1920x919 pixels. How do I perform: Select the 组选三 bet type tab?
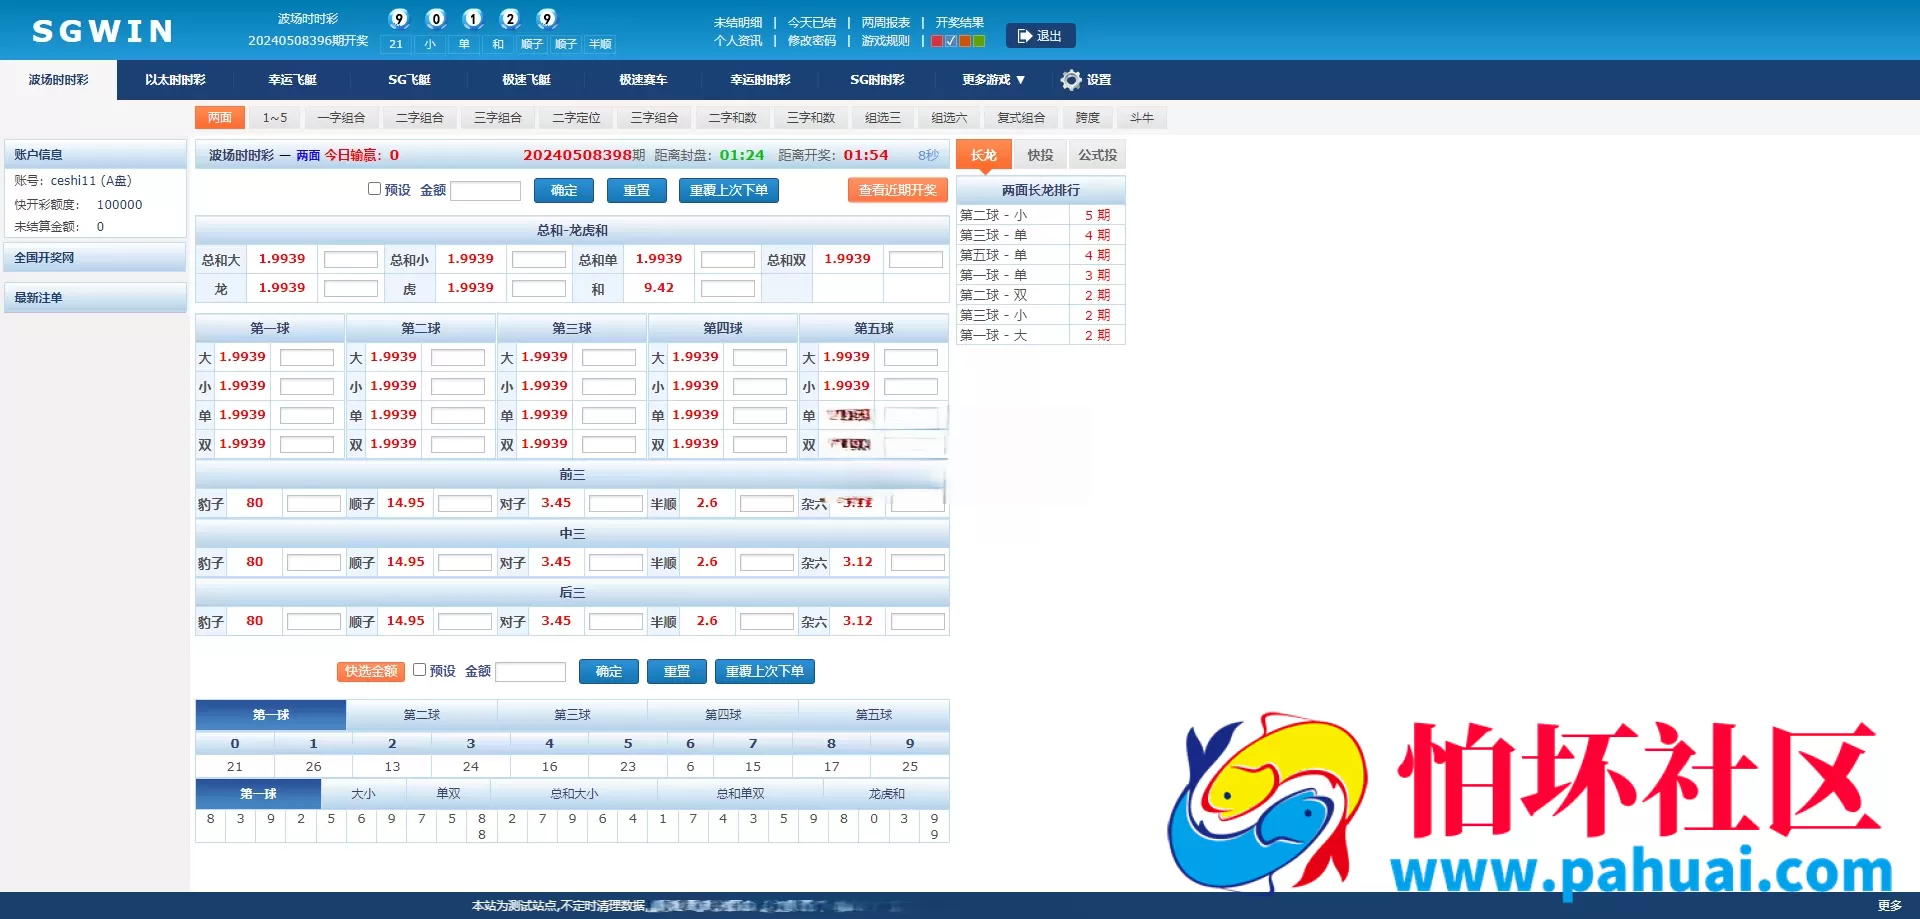(x=882, y=118)
